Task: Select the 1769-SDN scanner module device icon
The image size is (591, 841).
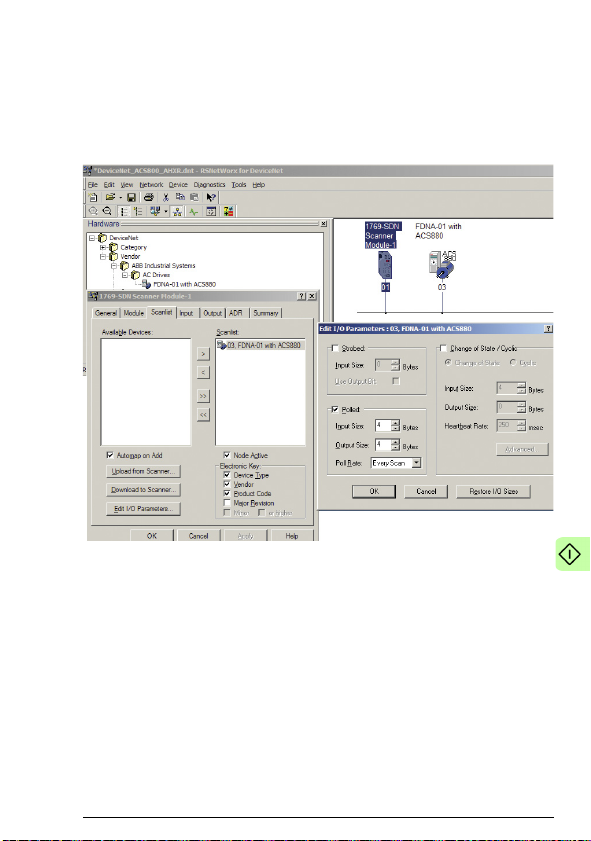Action: click(385, 265)
